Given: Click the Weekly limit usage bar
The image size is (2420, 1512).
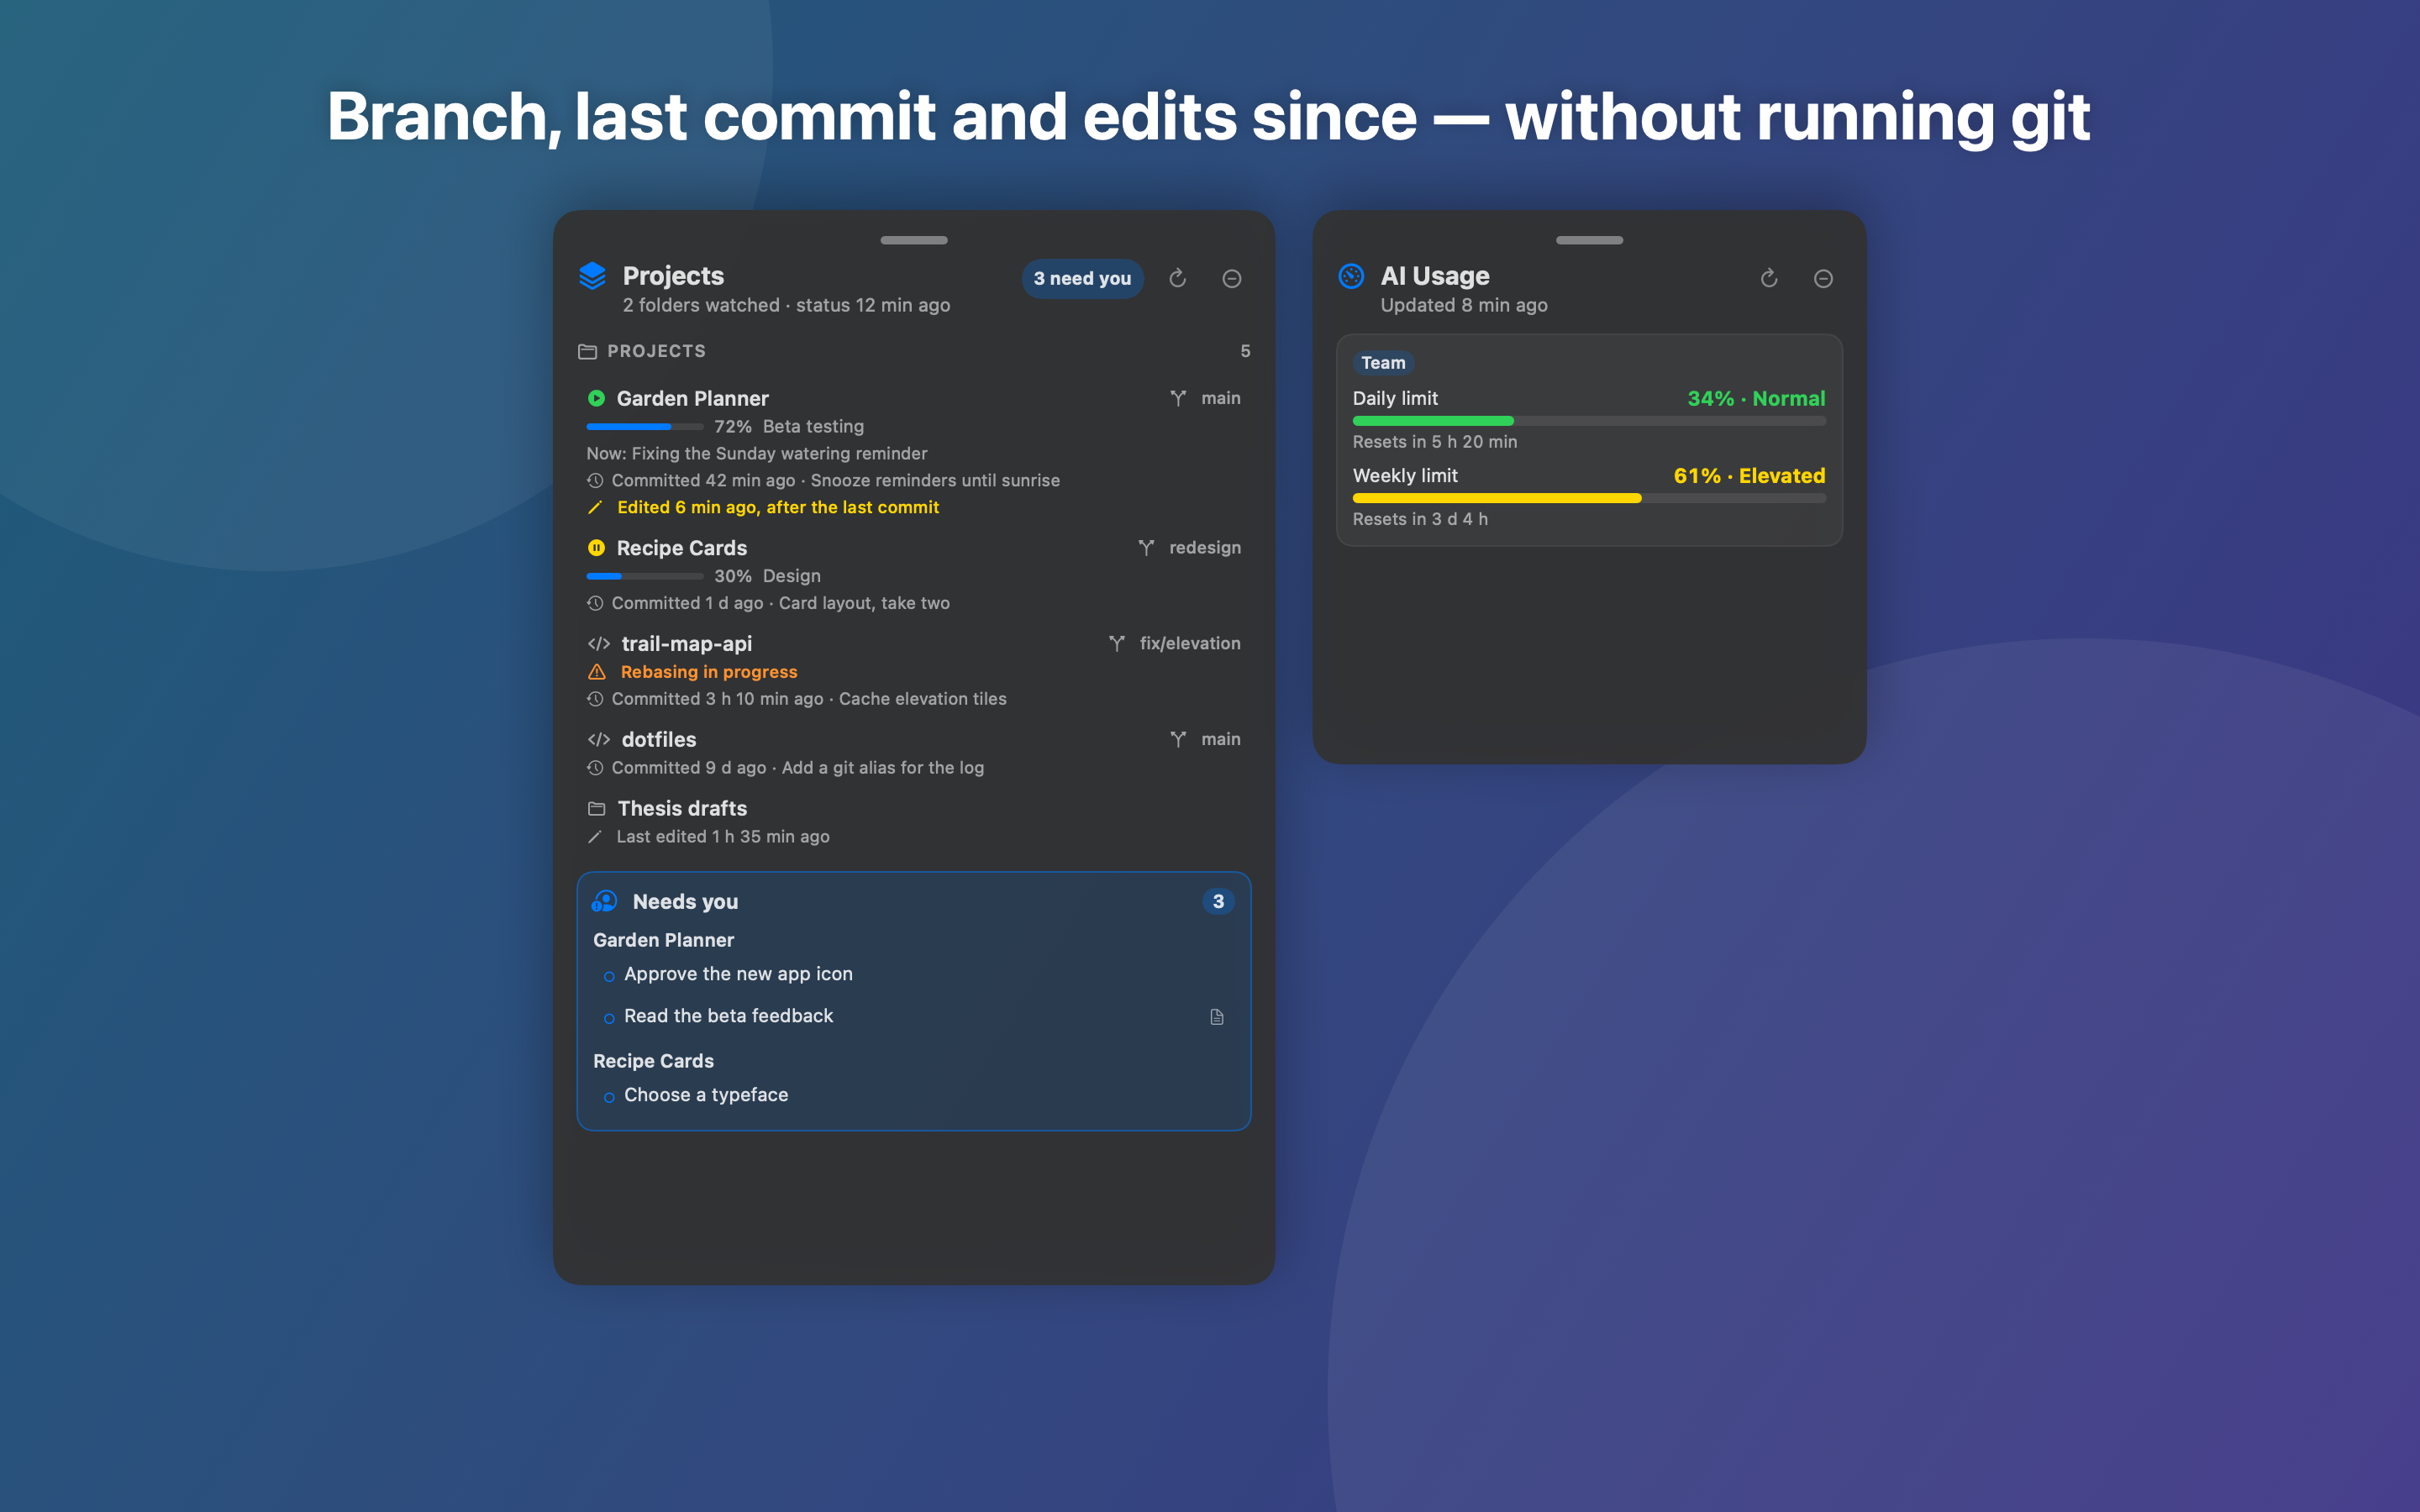Looking at the screenshot, I should 1589,498.
